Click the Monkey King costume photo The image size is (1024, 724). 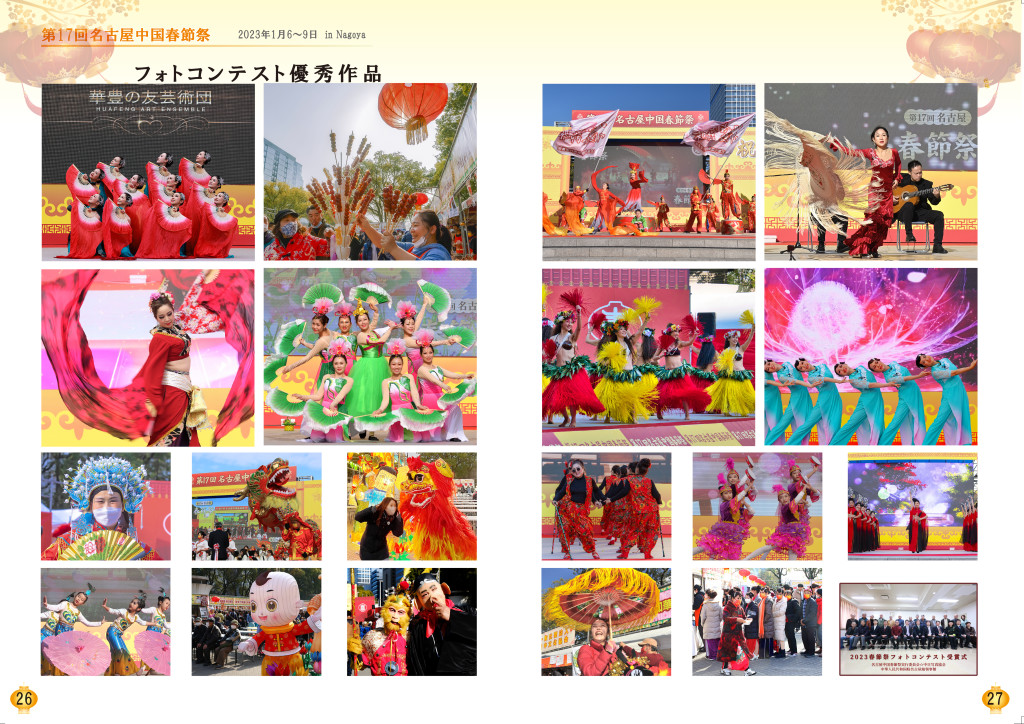click(412, 622)
